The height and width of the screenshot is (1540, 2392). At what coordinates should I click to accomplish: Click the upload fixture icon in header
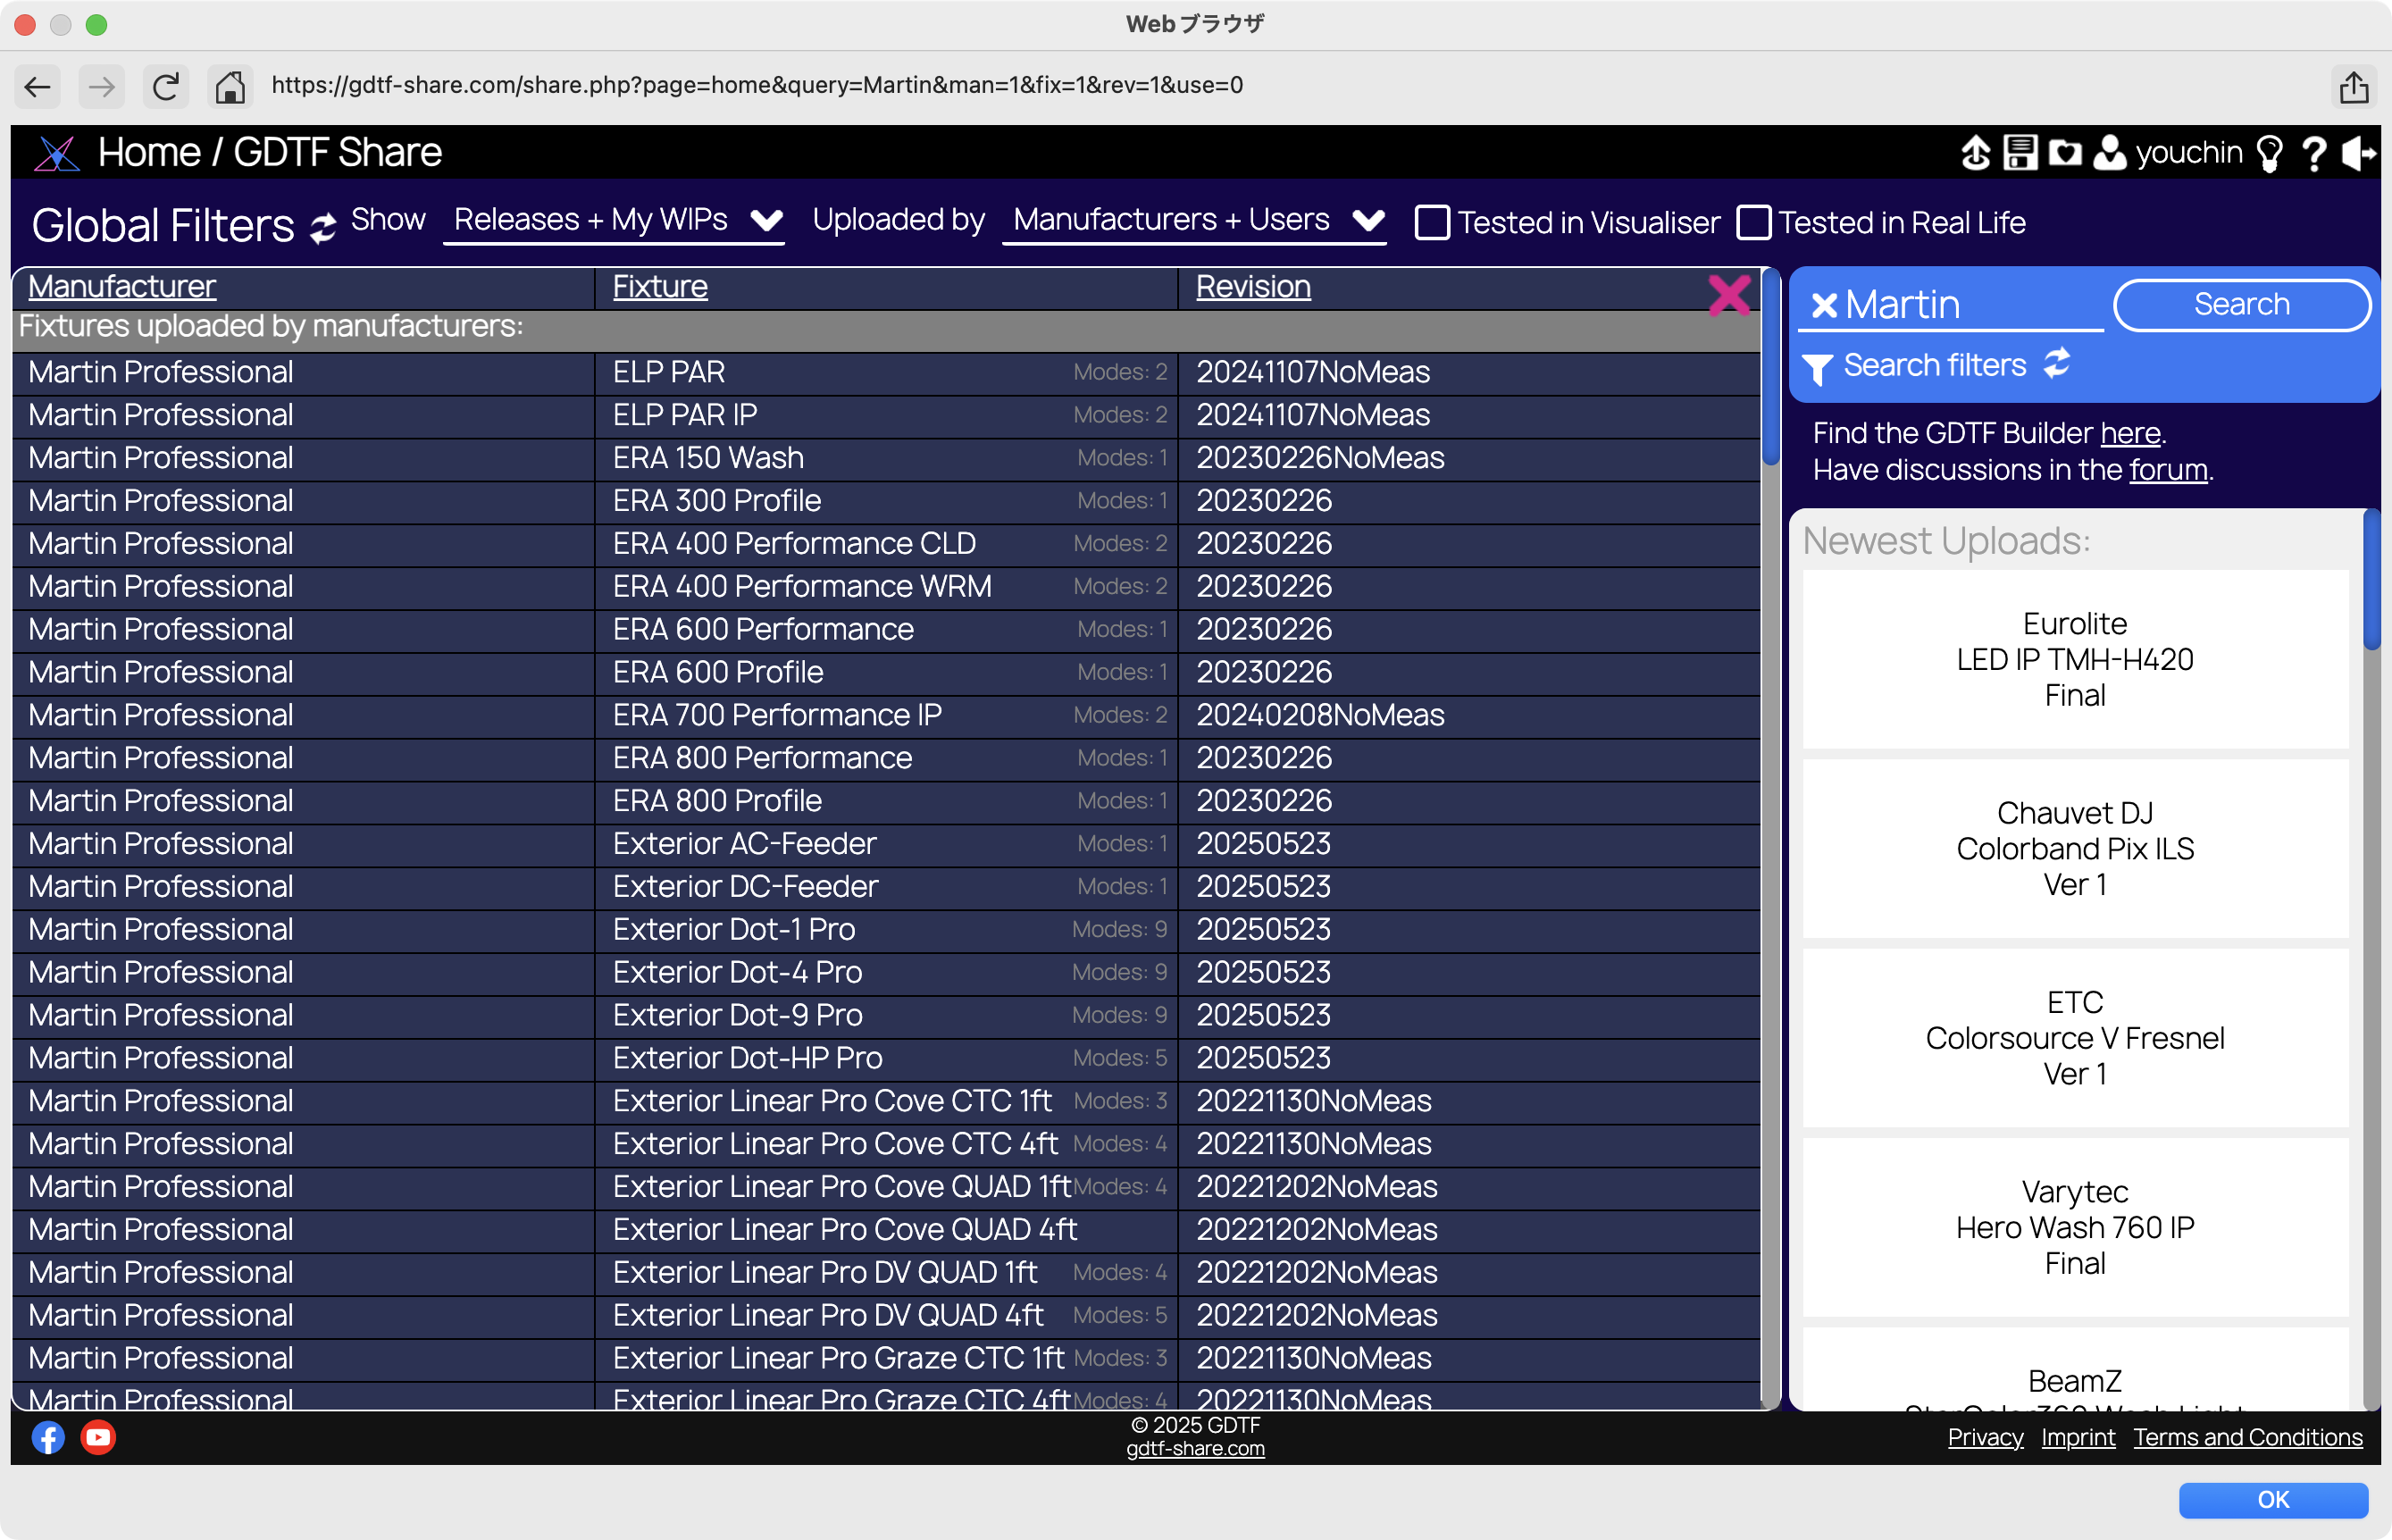point(1975,153)
